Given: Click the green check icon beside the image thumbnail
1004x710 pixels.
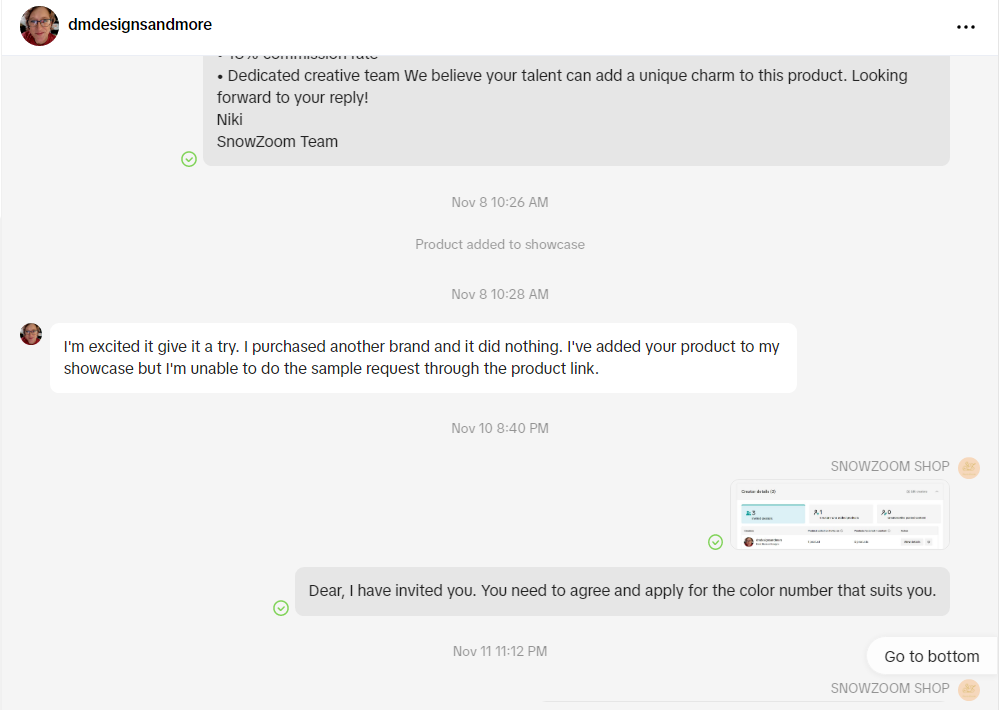Looking at the screenshot, I should 715,542.
